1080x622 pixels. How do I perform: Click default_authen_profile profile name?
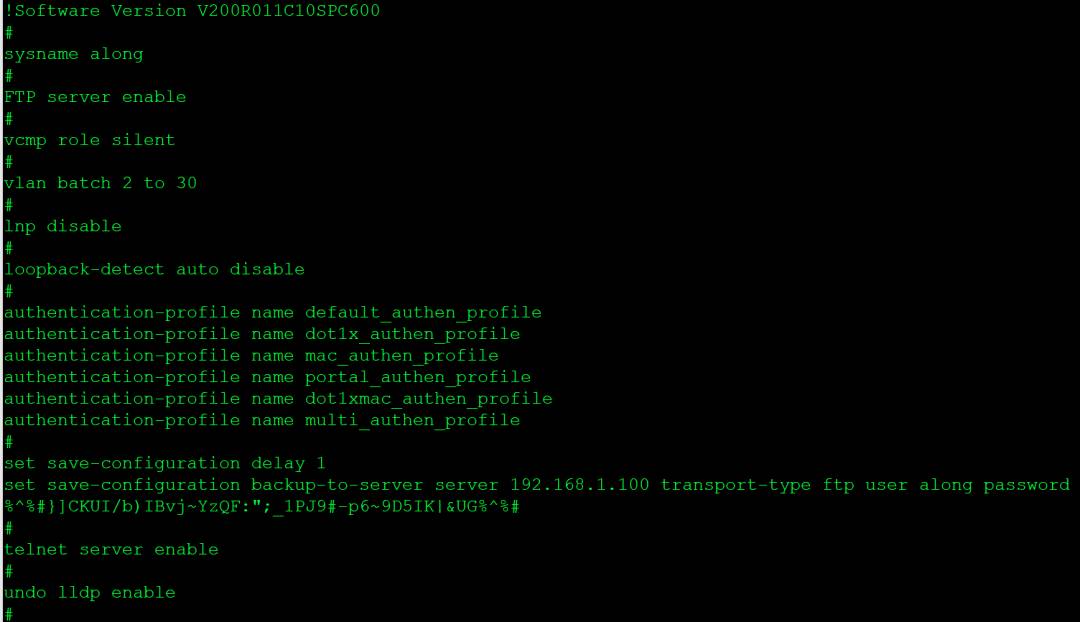[423, 313]
